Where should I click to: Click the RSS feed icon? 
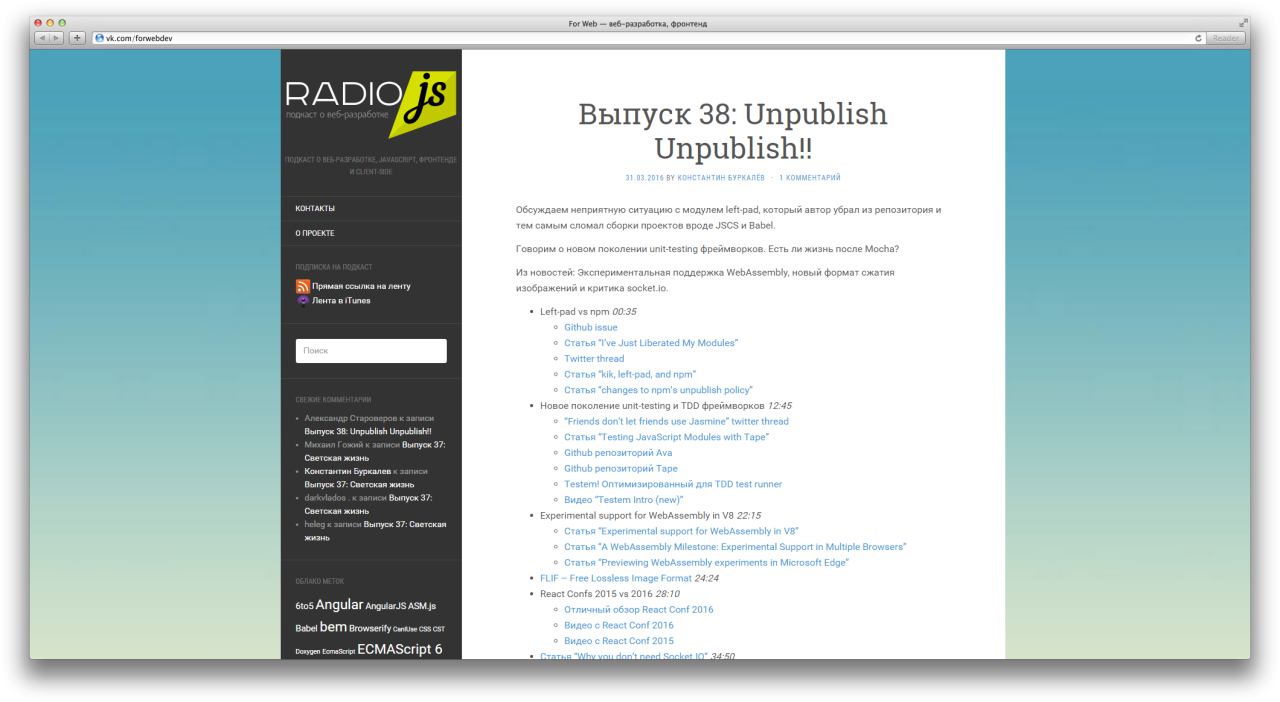point(302,286)
